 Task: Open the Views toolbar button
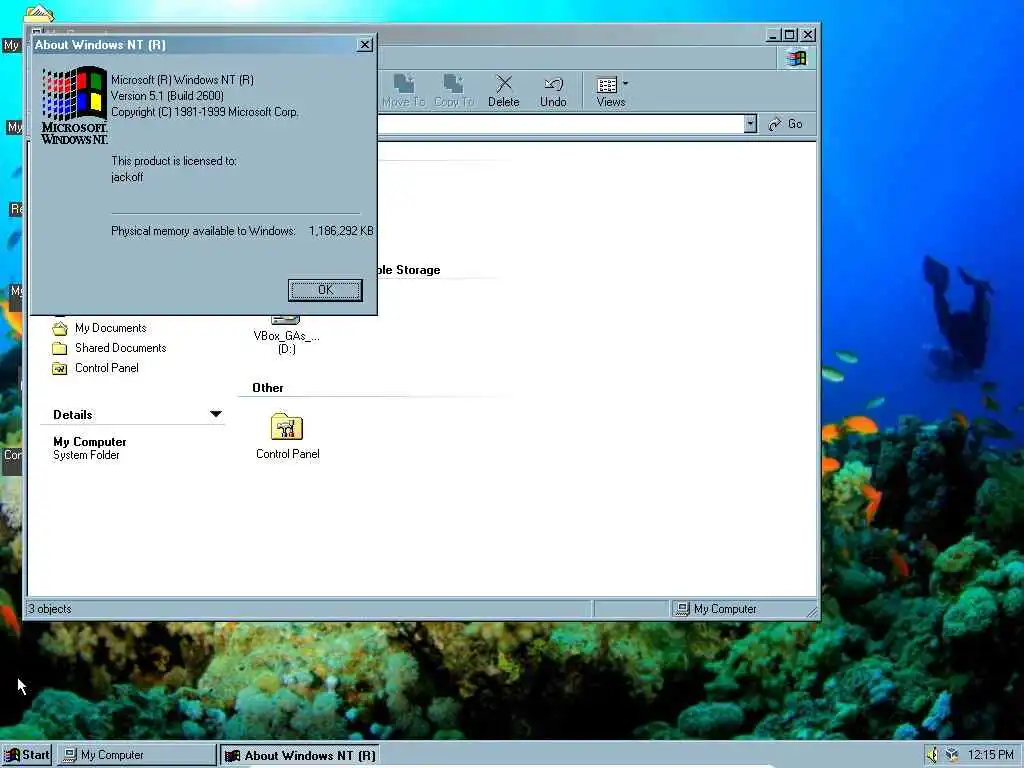tap(611, 91)
